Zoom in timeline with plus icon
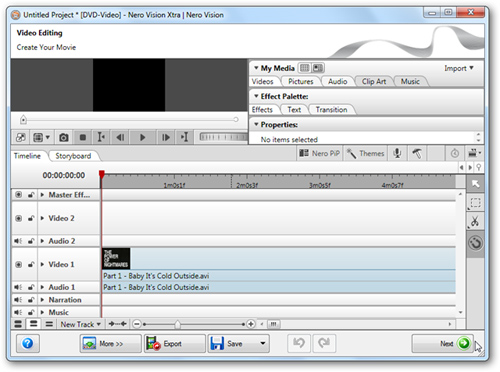 [251, 324]
